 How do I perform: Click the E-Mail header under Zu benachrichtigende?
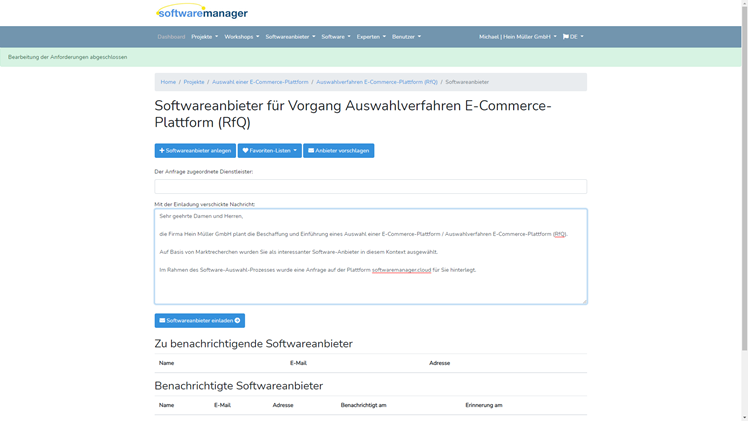[x=298, y=363]
